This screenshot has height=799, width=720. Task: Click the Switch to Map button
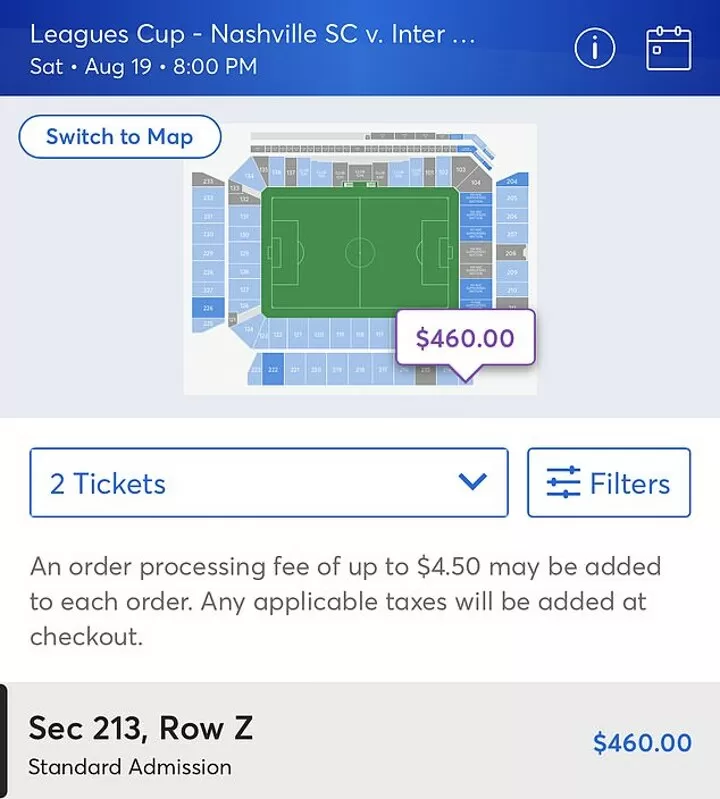120,137
